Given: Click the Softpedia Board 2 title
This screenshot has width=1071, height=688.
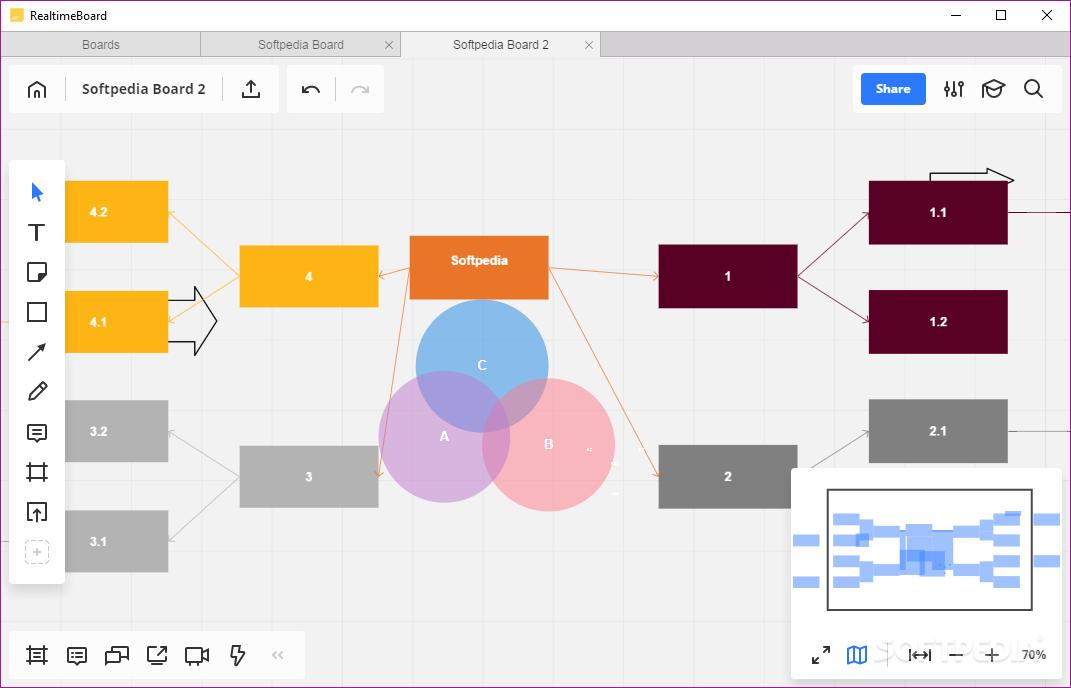Looking at the screenshot, I should tap(143, 89).
